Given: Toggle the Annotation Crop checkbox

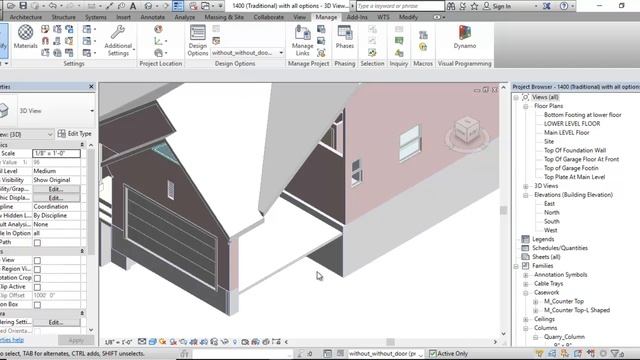Looking at the screenshot, I should coord(37,278).
